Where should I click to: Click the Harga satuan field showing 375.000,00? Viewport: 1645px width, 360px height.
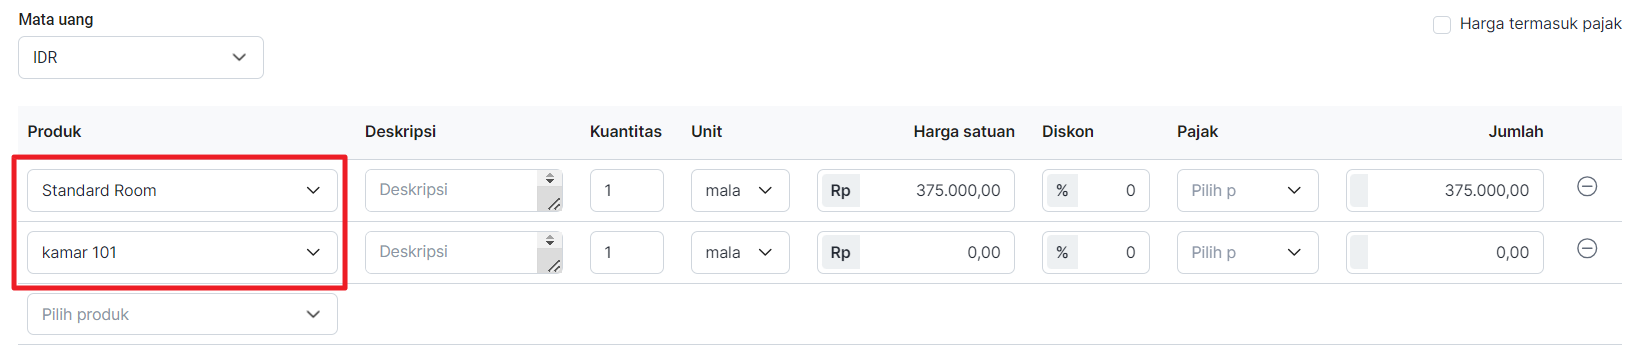916,190
